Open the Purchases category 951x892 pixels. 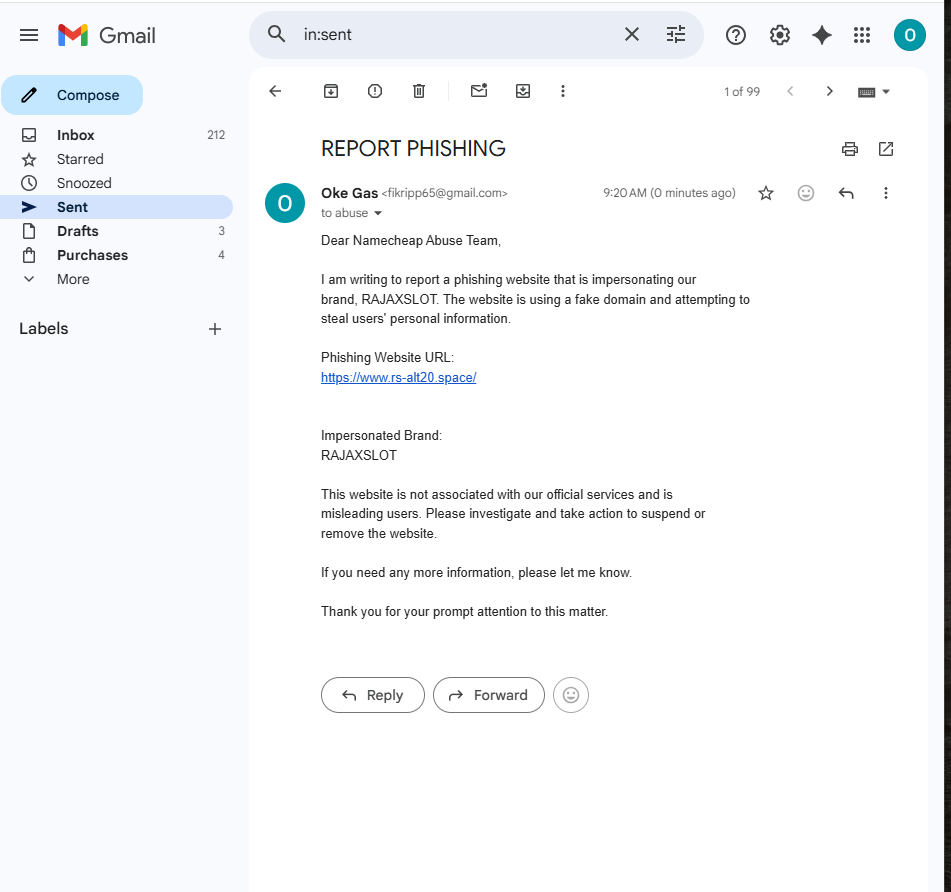click(116, 255)
